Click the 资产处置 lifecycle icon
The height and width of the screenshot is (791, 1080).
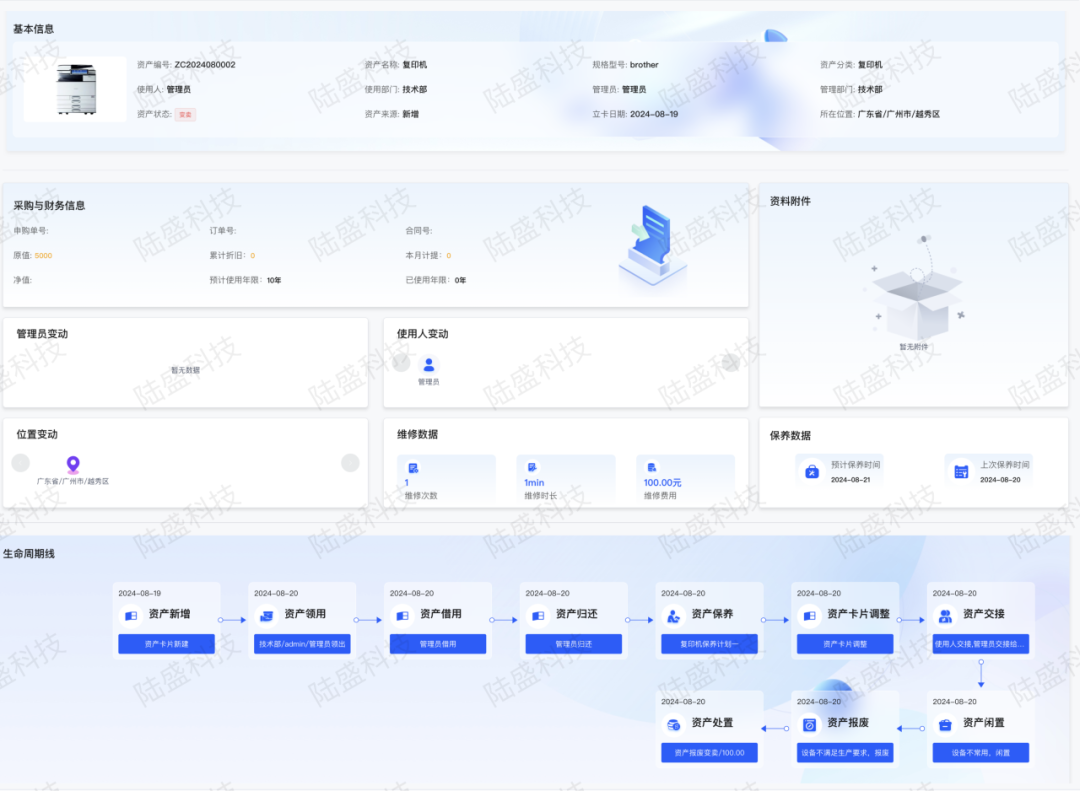(x=673, y=724)
